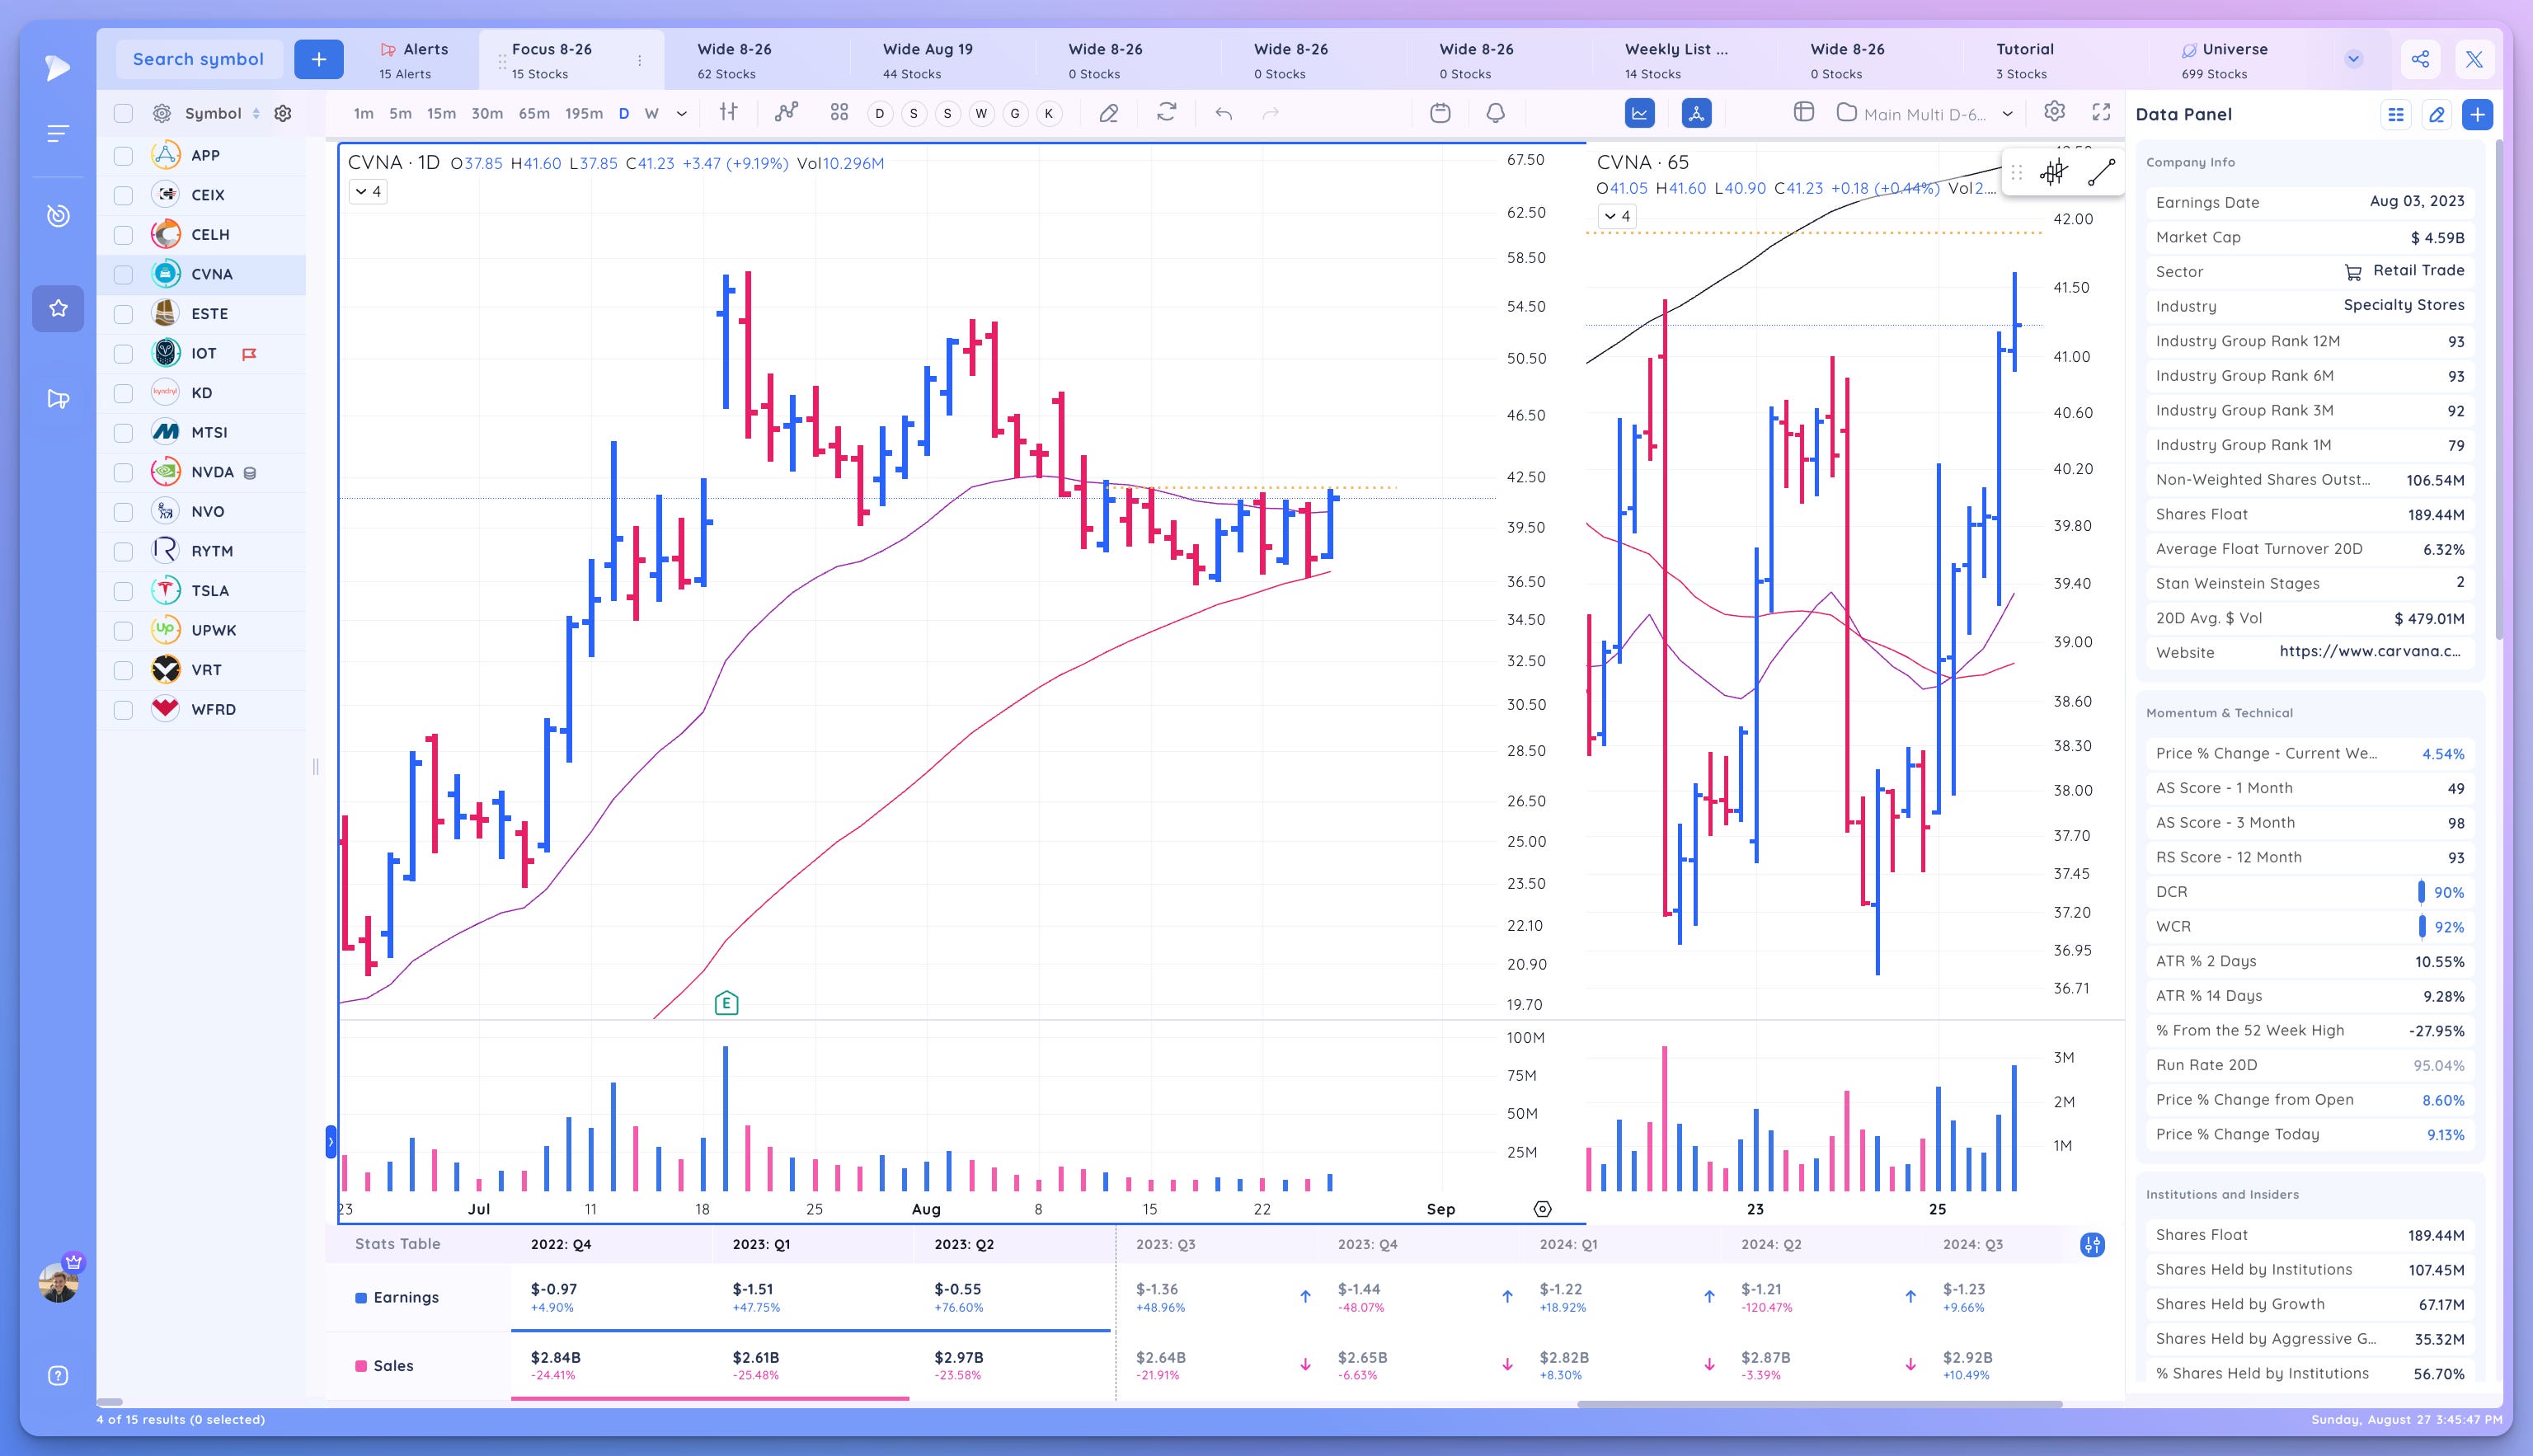Open the user profile avatar
The height and width of the screenshot is (1456, 2533).
pos(58,1281)
